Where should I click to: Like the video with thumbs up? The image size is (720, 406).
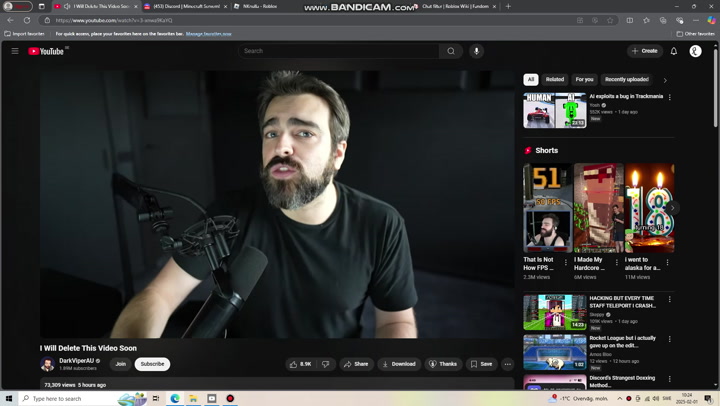[301, 364]
